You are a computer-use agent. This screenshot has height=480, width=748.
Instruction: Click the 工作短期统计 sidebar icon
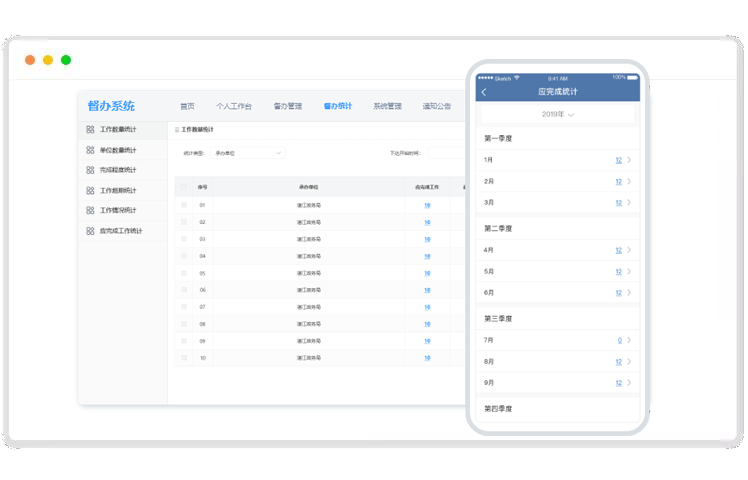pyautogui.click(x=90, y=190)
